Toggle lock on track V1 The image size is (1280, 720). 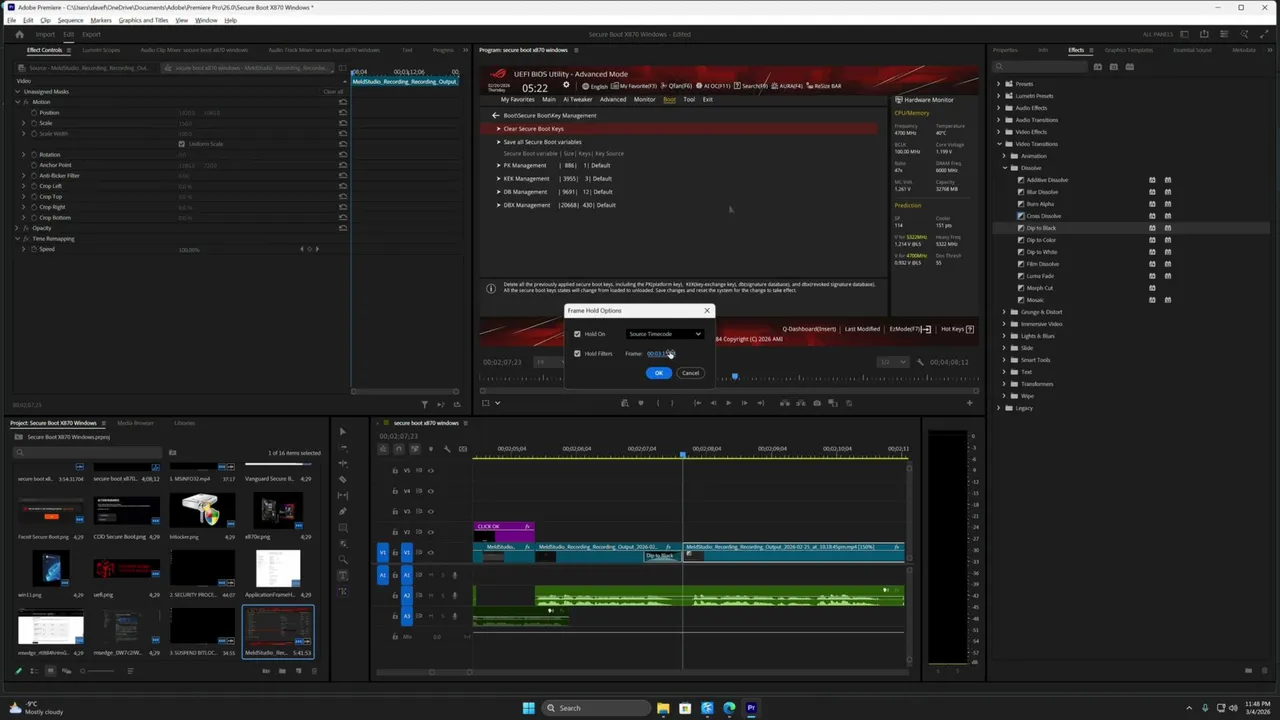click(x=395, y=552)
